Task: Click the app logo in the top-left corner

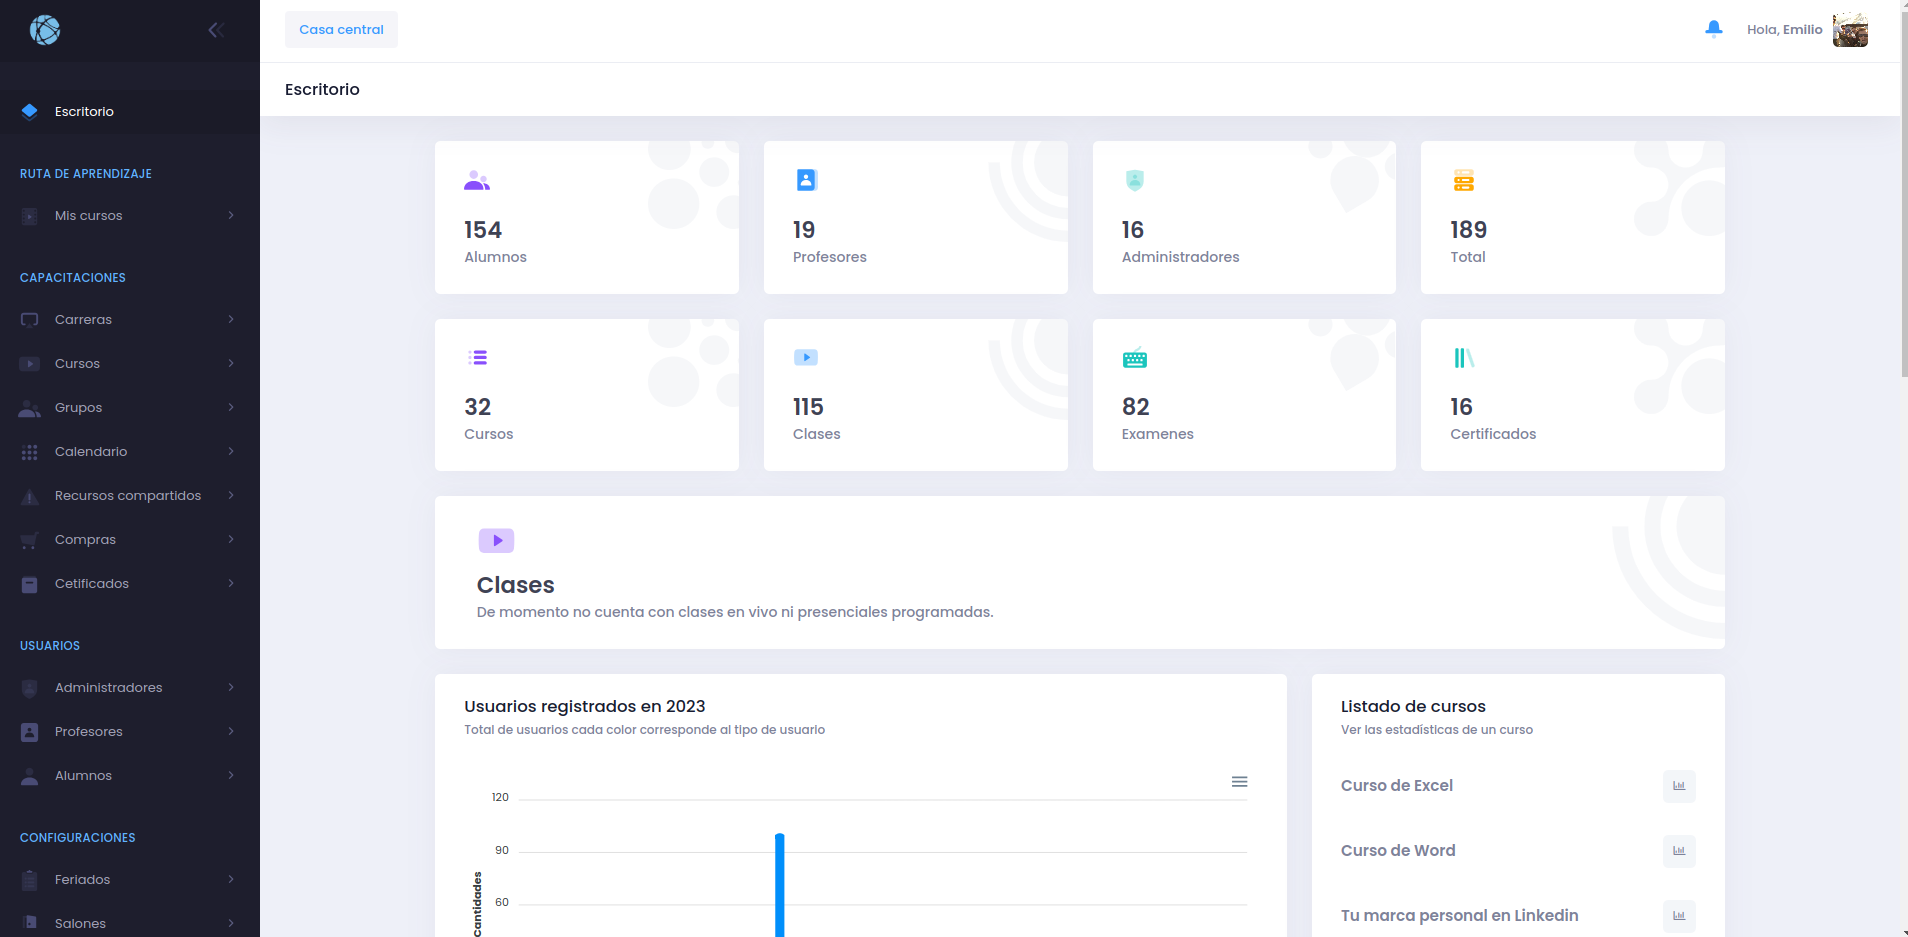Action: 45,29
